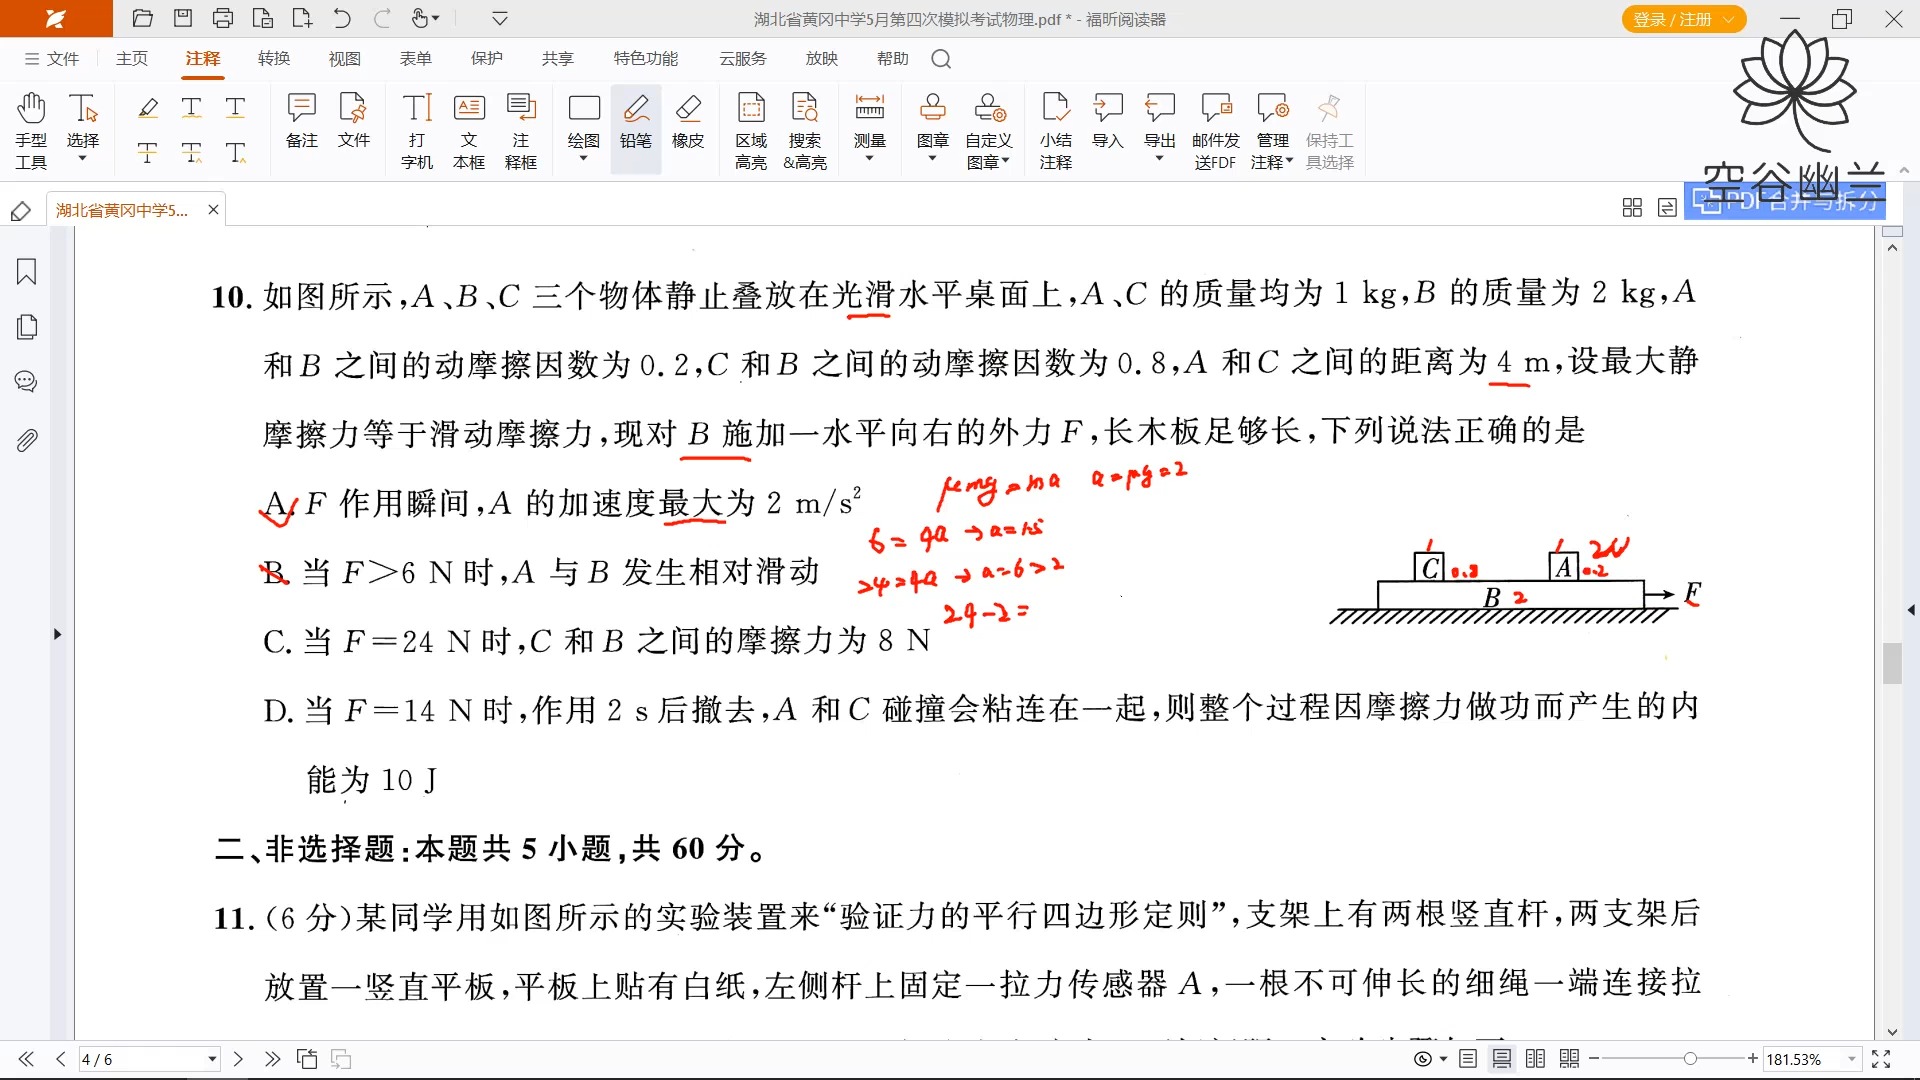Enable continuous page view mode
Viewport: 1920px width, 1080px height.
1502,1059
